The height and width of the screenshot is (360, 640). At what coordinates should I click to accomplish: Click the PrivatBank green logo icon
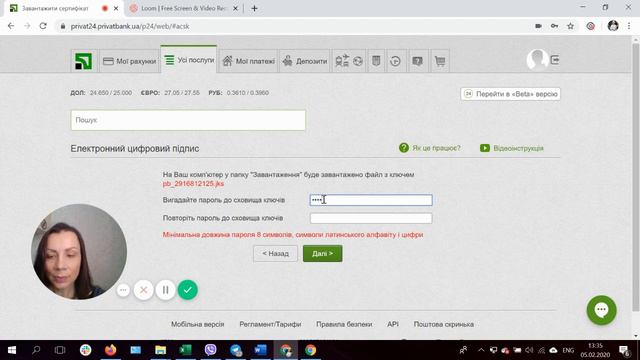pos(84,61)
